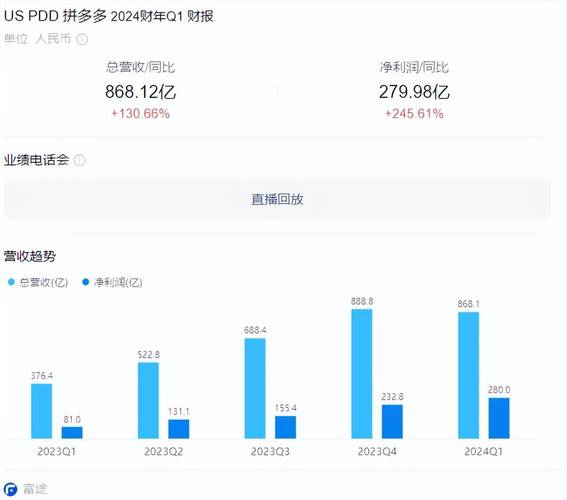Click the 营收趋势 section heading
567x500 pixels.
coord(30,256)
